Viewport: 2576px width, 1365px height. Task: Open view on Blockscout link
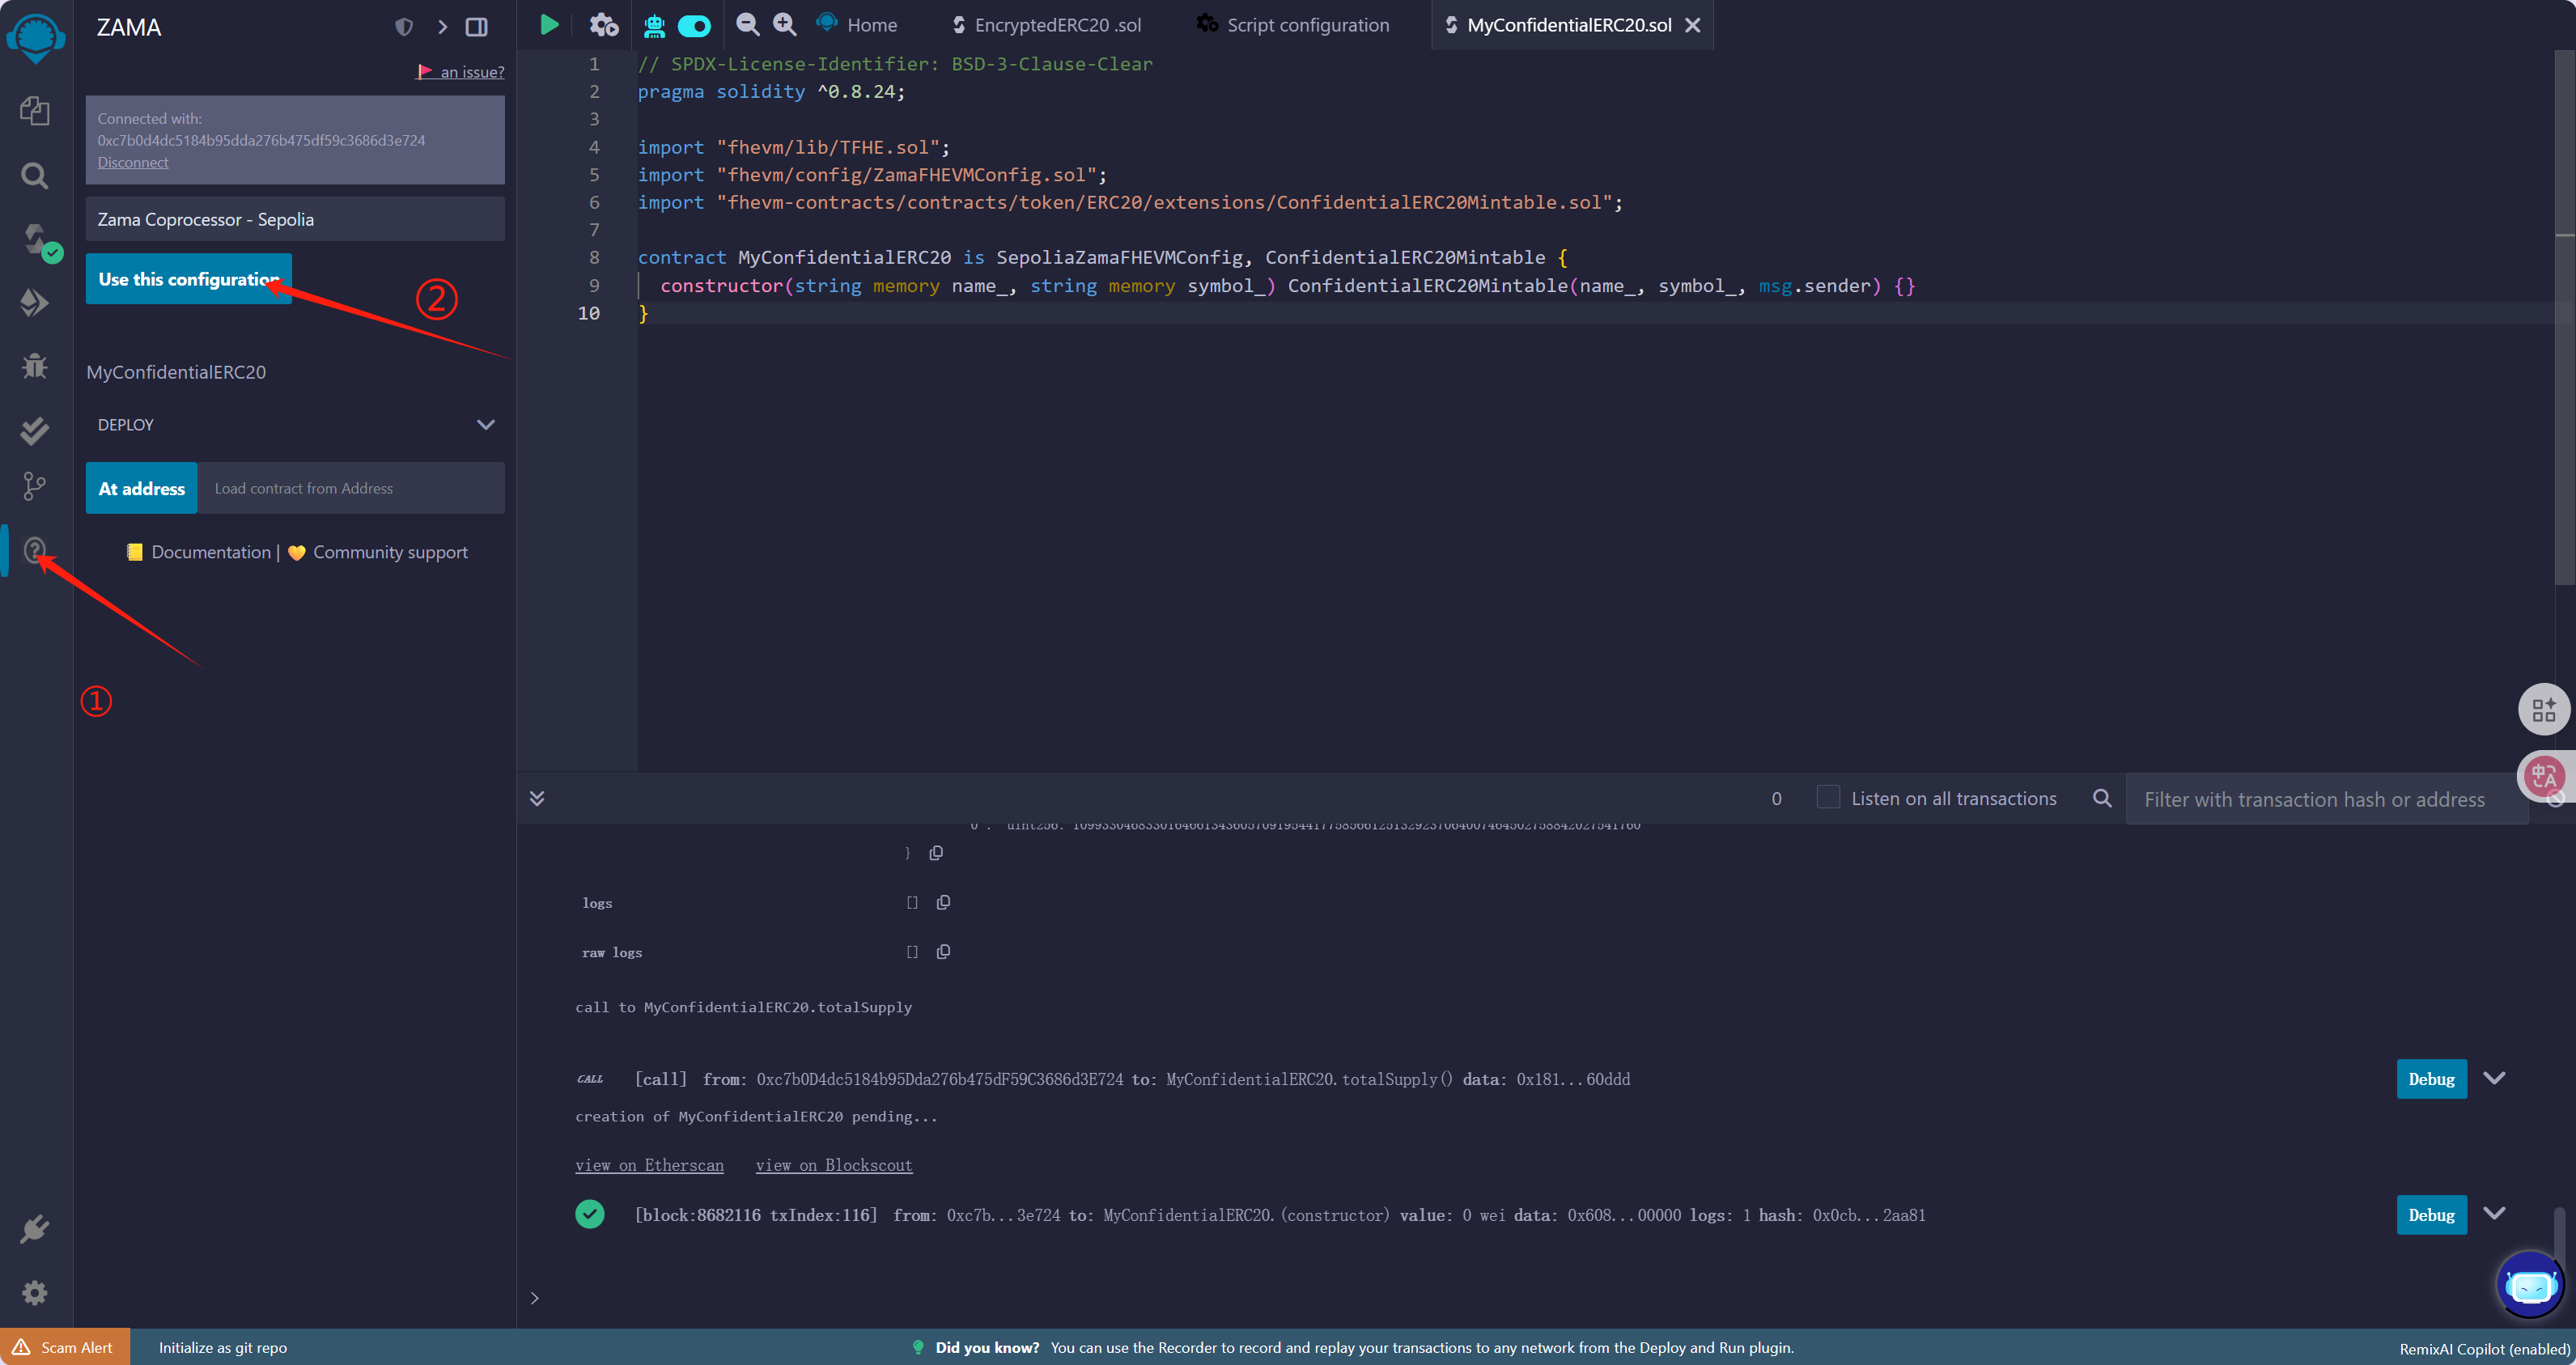(834, 1165)
